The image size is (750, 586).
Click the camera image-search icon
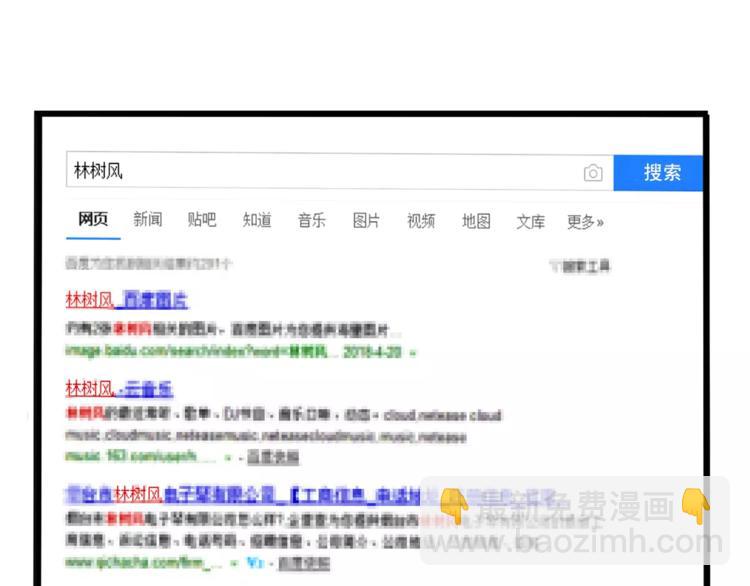(593, 173)
